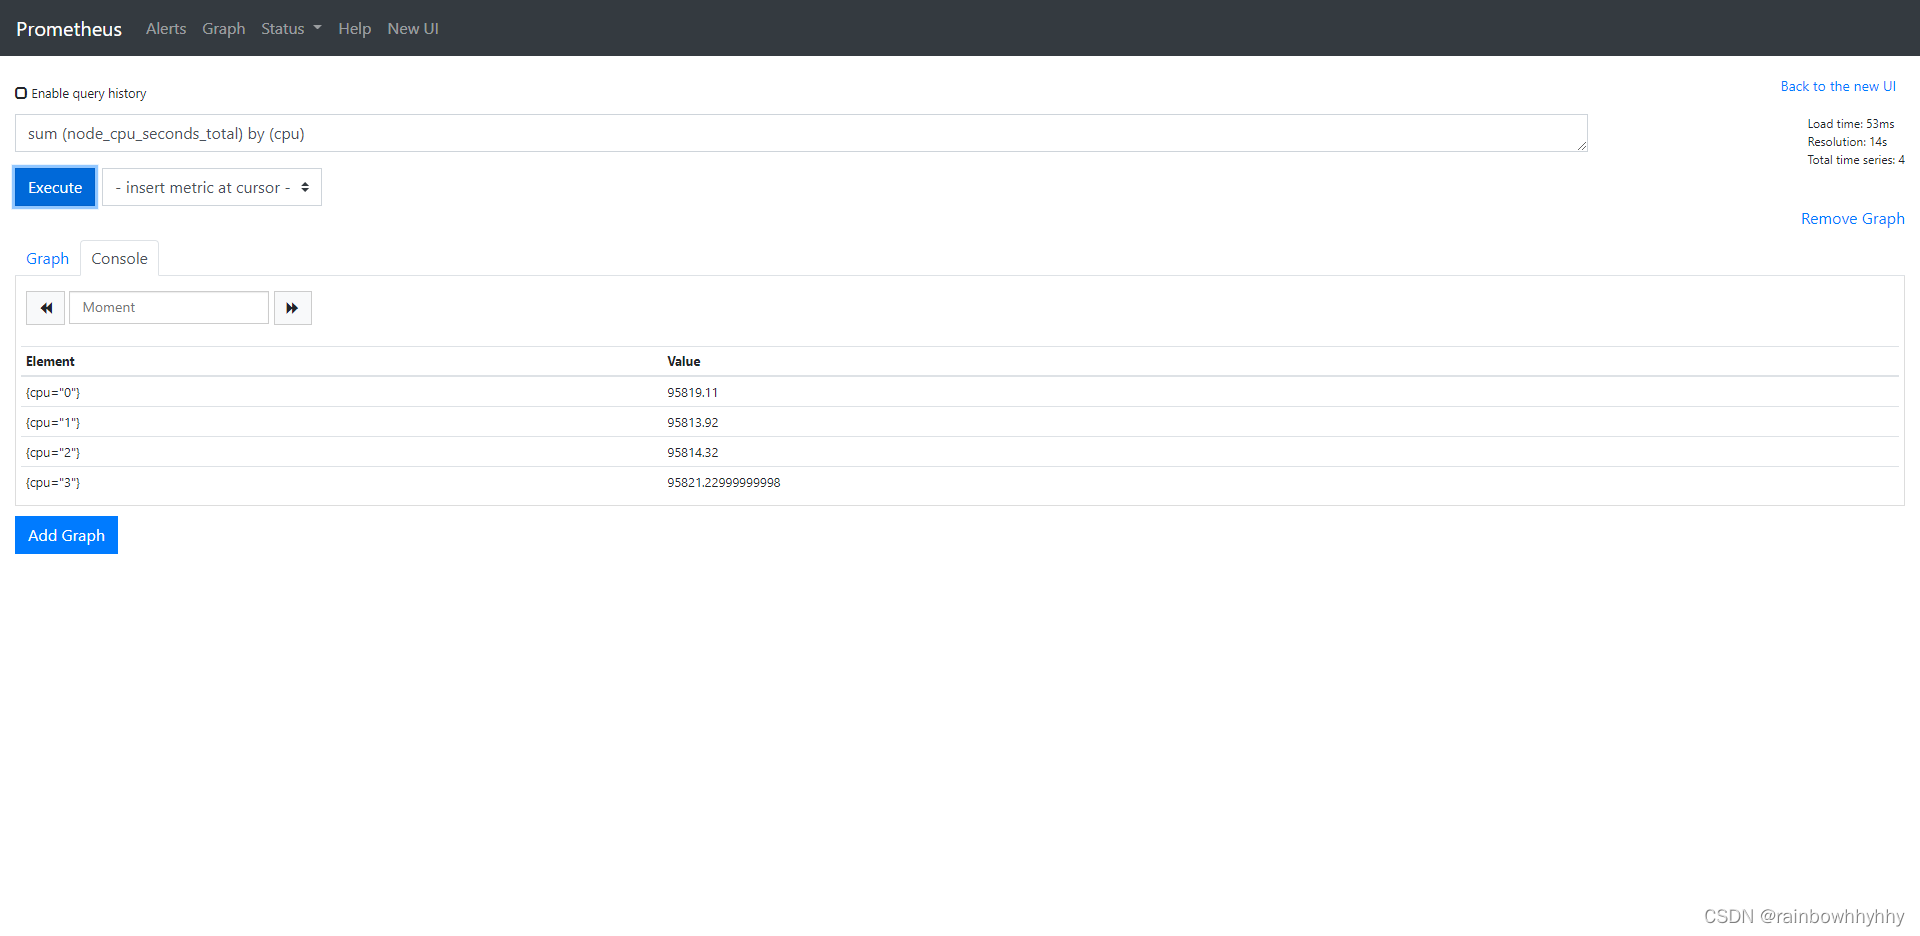
Task: Select the Console tab
Action: [119, 258]
